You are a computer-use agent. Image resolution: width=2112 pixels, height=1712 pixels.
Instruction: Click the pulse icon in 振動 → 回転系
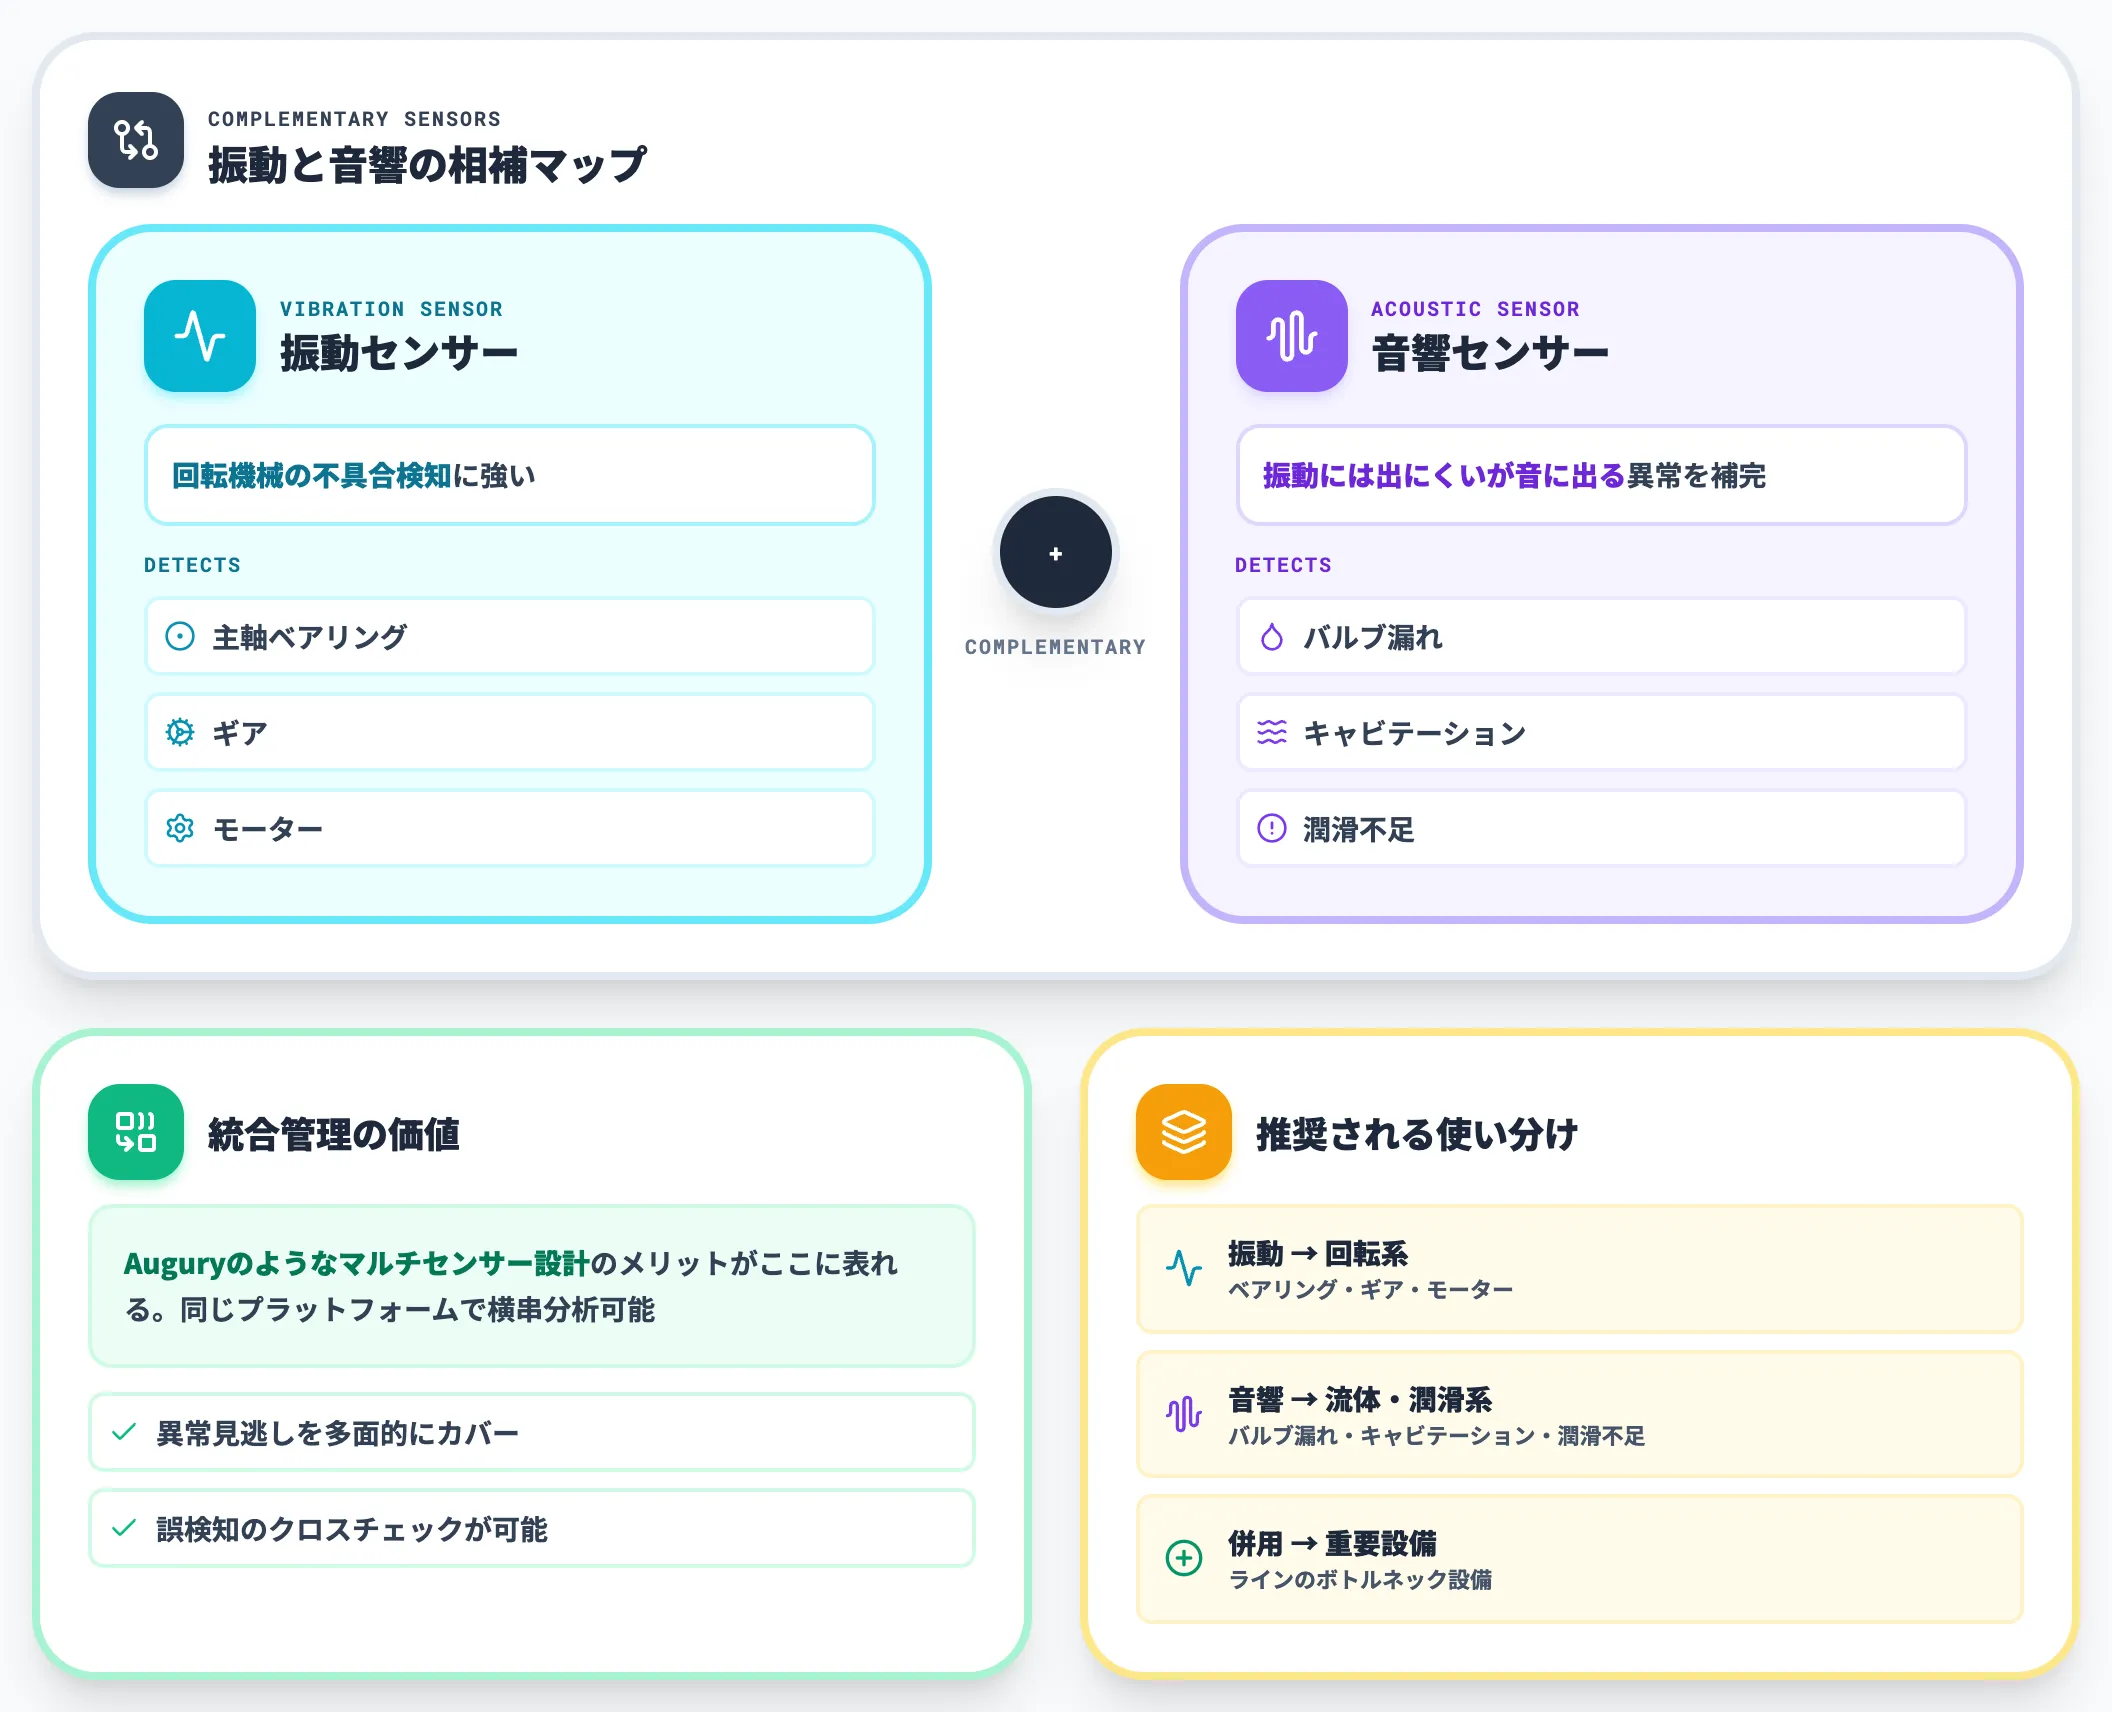click(x=1184, y=1268)
